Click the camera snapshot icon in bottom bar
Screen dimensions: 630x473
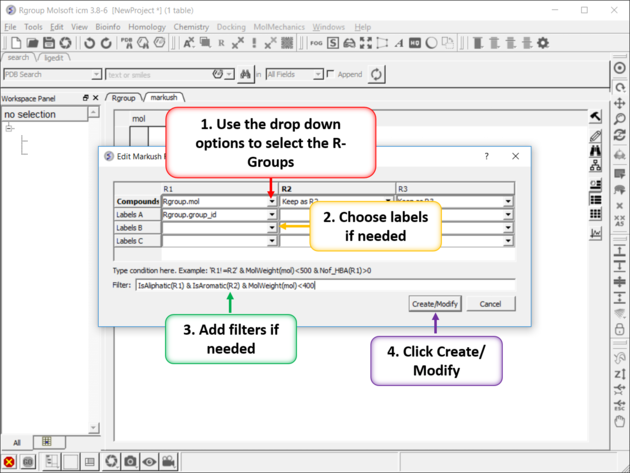130,462
